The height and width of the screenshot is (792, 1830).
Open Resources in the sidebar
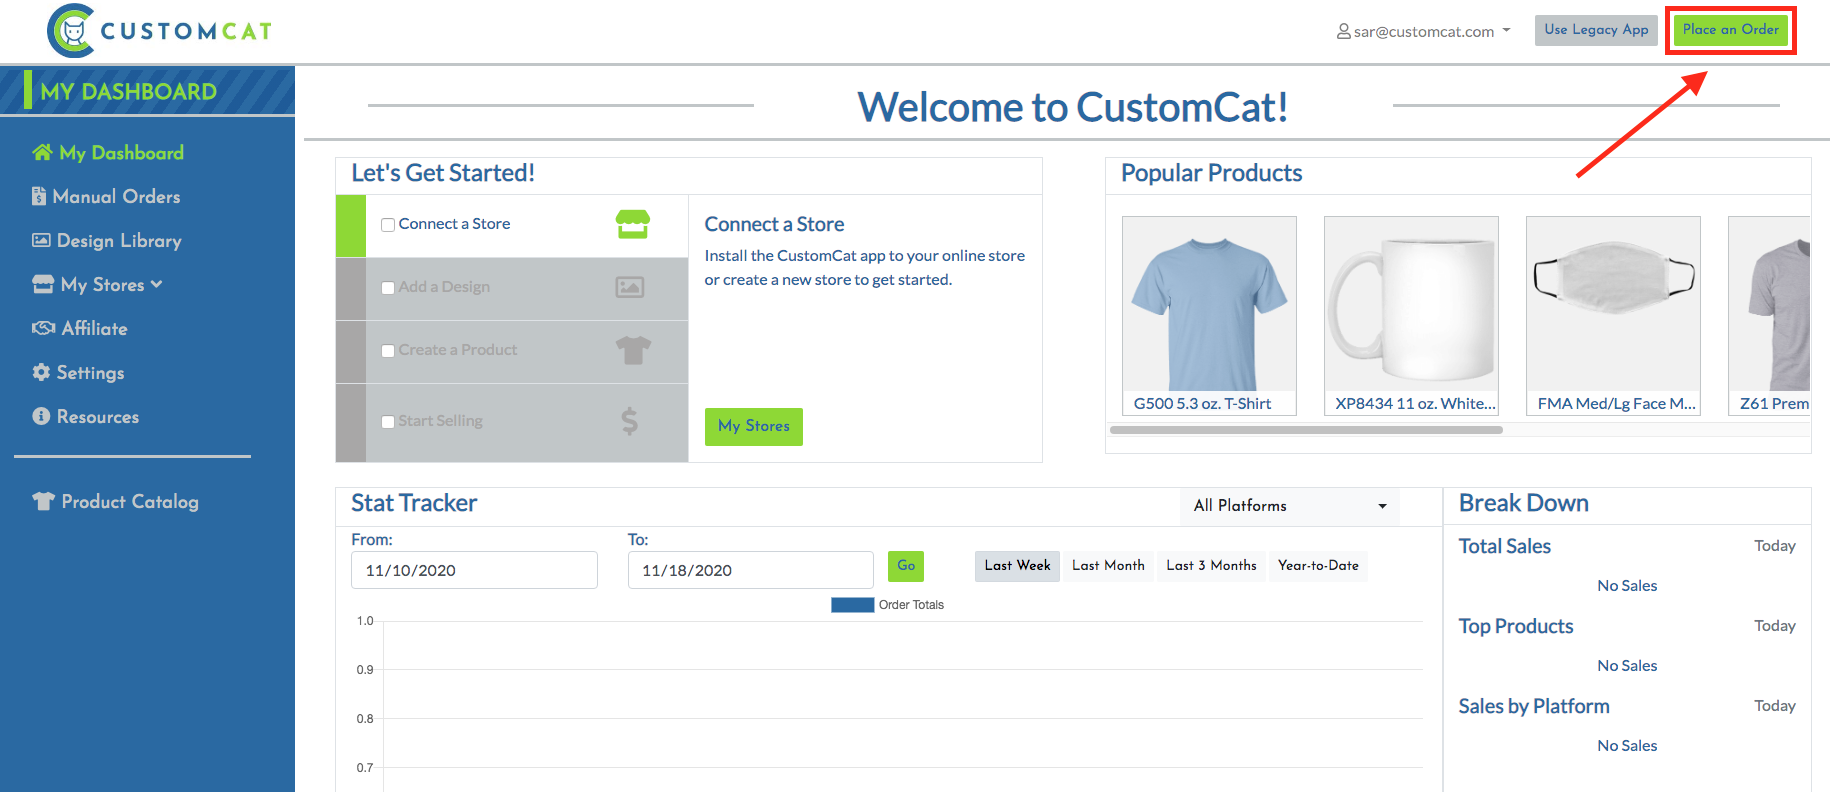(x=86, y=416)
